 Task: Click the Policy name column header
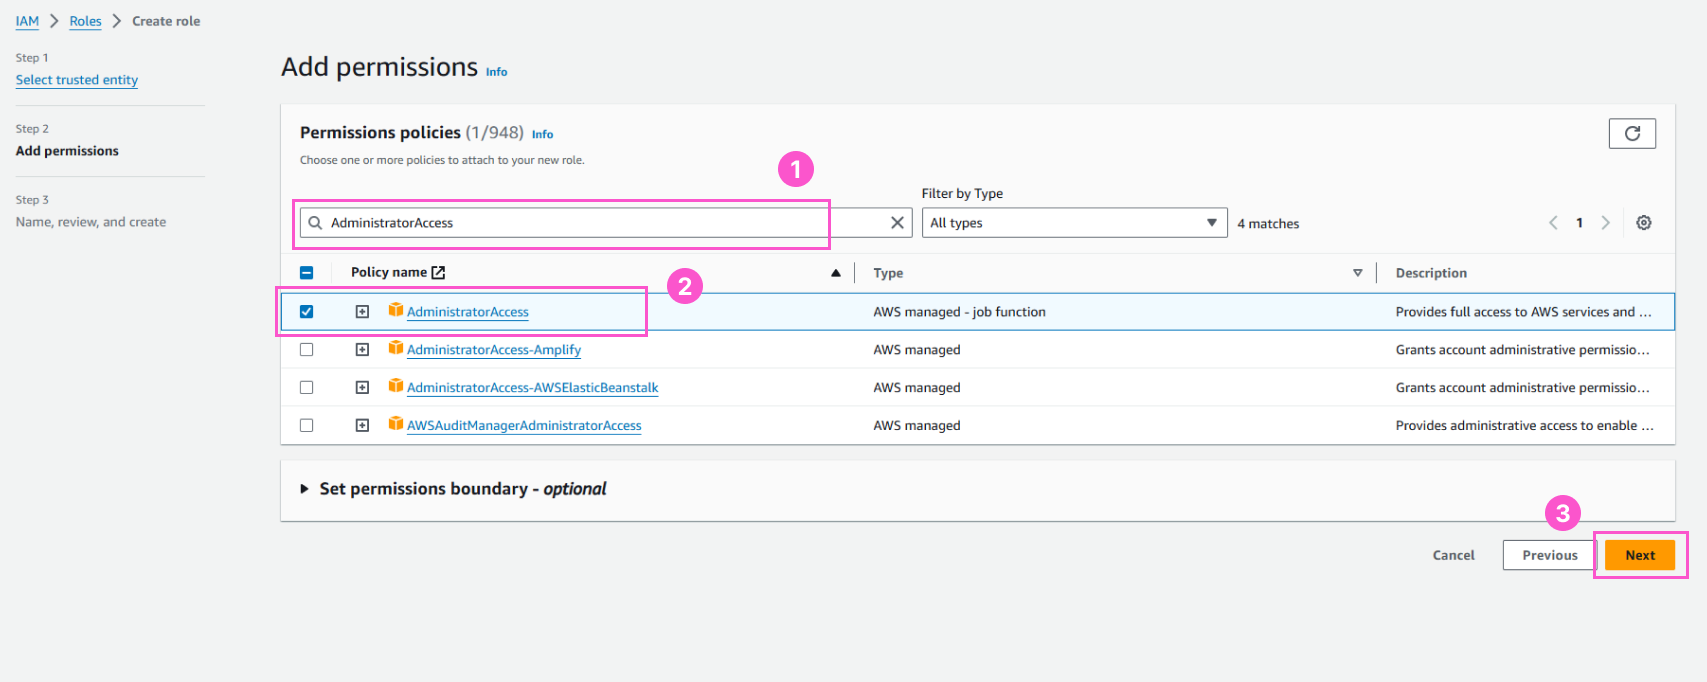coord(389,272)
